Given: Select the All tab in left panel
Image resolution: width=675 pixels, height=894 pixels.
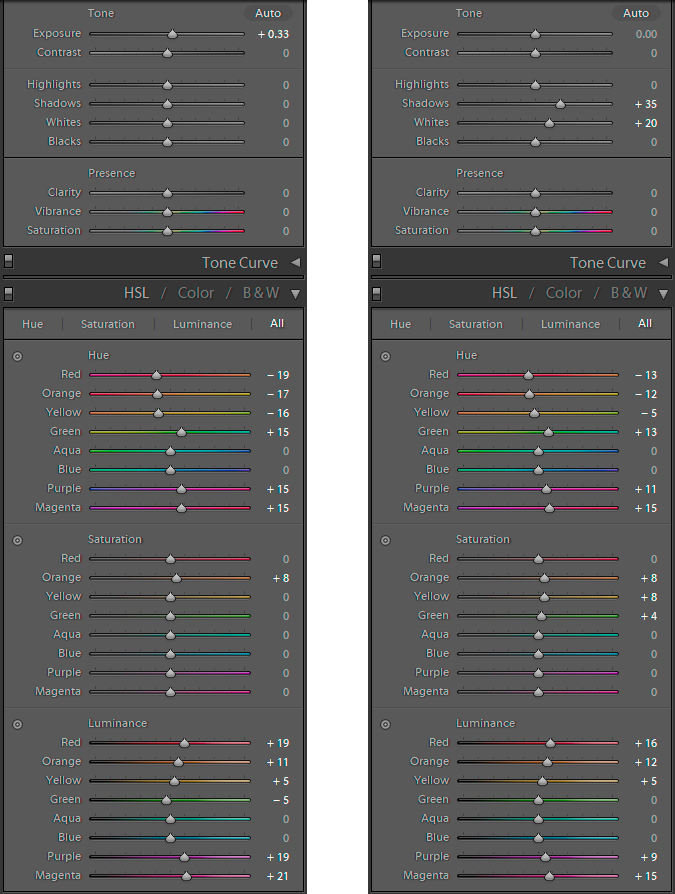Looking at the screenshot, I should point(277,323).
